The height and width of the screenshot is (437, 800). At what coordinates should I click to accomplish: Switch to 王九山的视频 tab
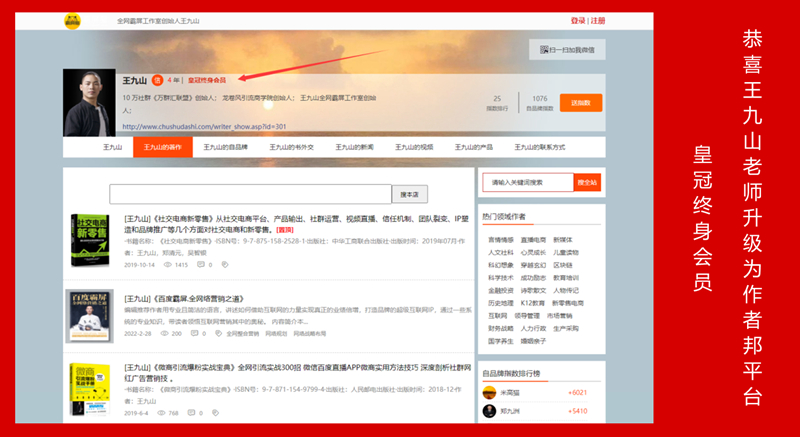(x=412, y=147)
